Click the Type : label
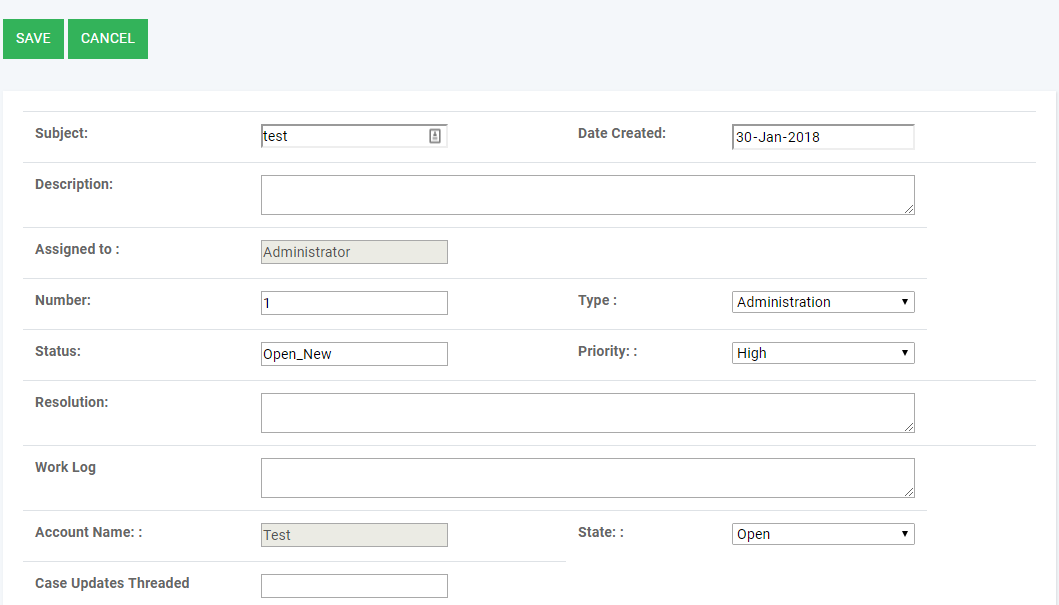The image size is (1059, 605). 597,300
